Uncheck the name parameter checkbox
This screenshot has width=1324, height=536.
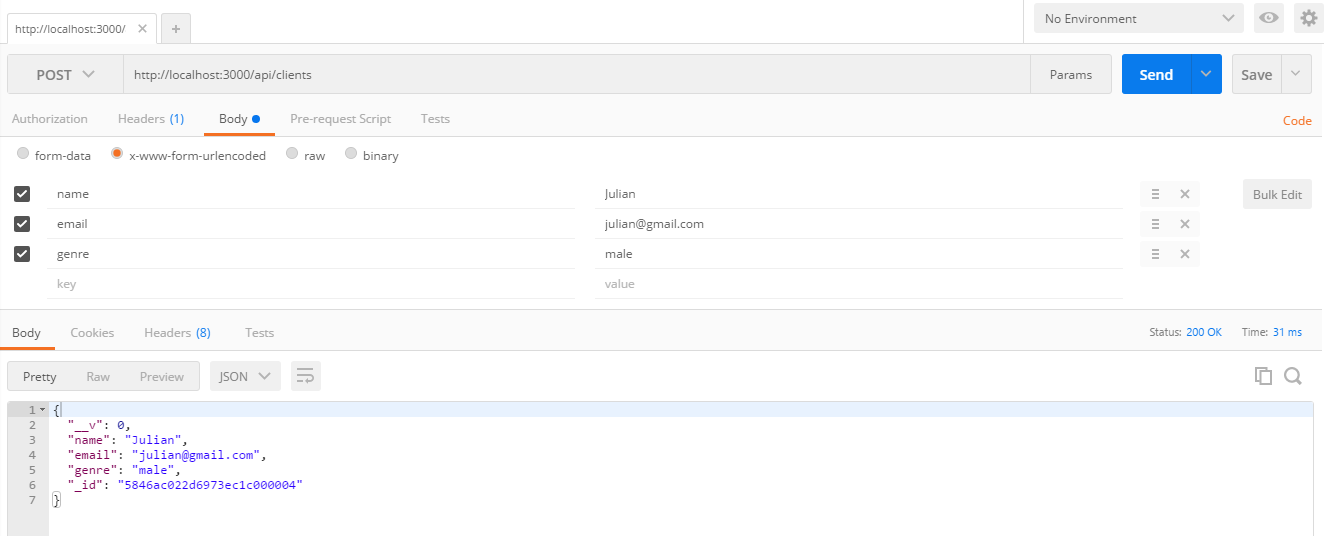22,194
